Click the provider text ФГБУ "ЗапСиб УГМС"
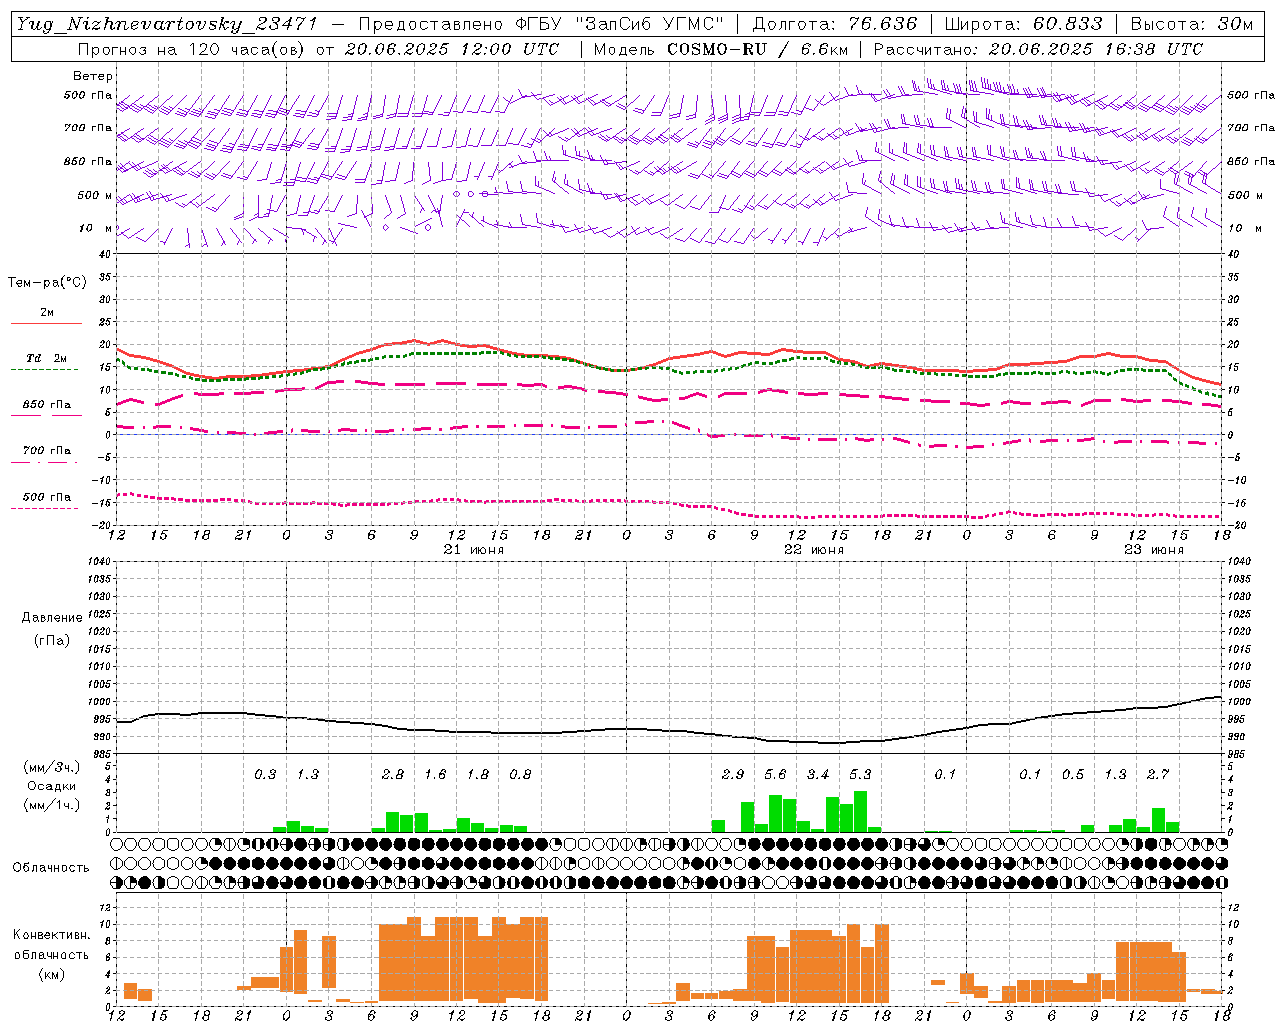Image resolution: width=1280 pixels, height=1024 pixels. tap(618, 24)
